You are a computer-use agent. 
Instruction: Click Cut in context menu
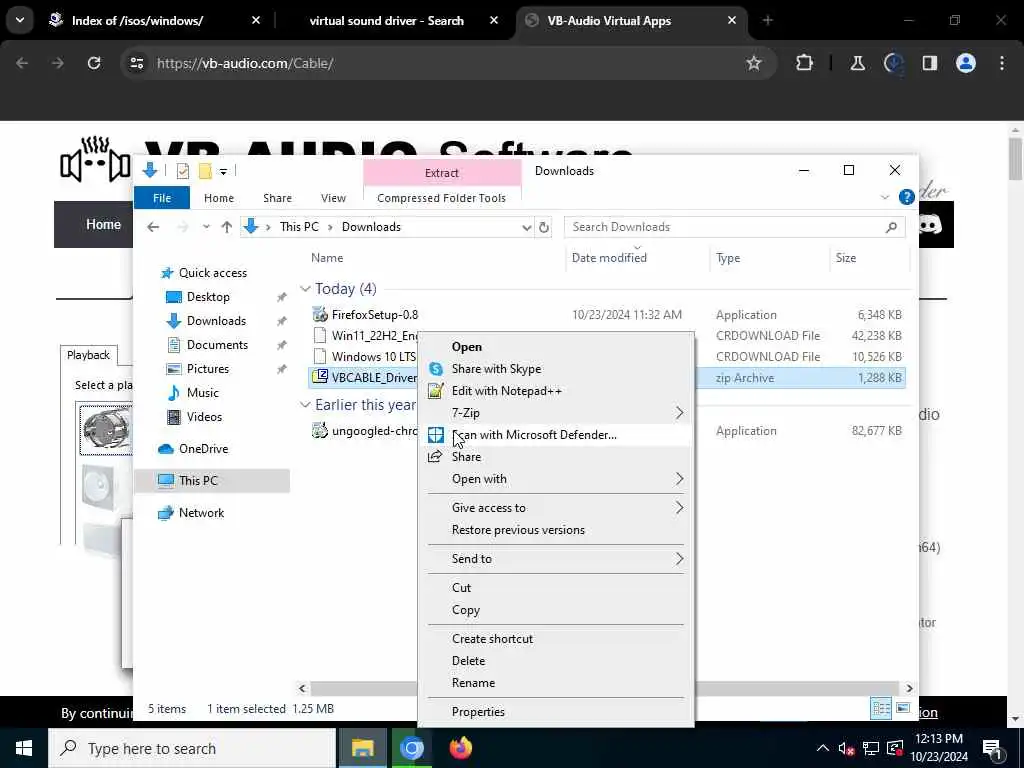(558, 588)
